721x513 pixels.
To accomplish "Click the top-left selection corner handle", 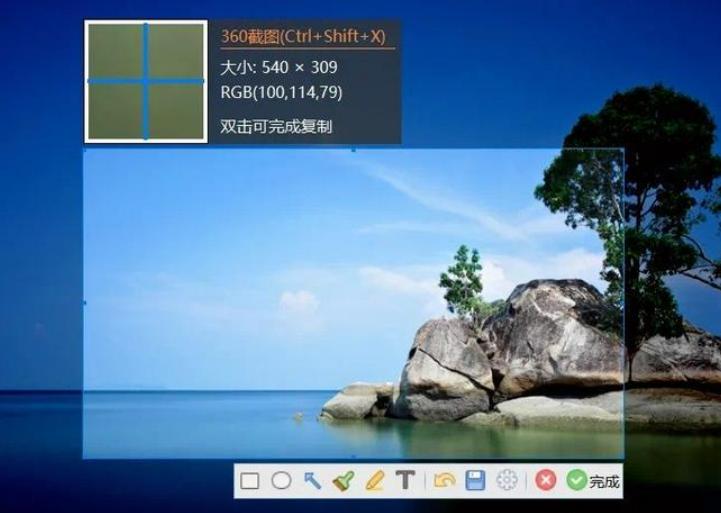I will click(84, 150).
